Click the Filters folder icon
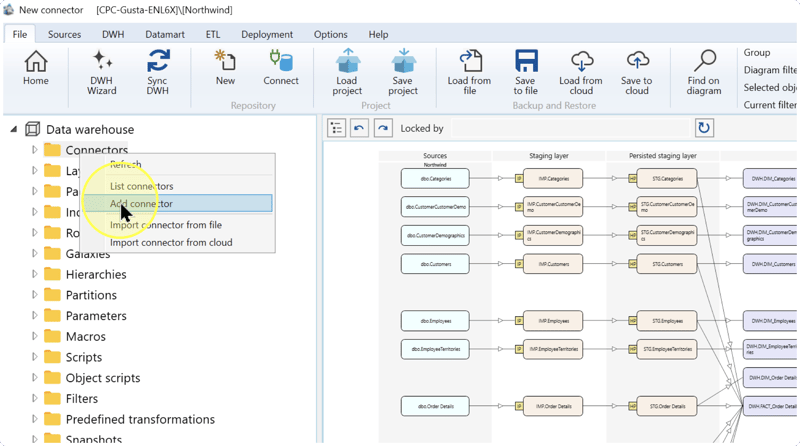Viewport: 800px width, 446px height. tap(52, 399)
